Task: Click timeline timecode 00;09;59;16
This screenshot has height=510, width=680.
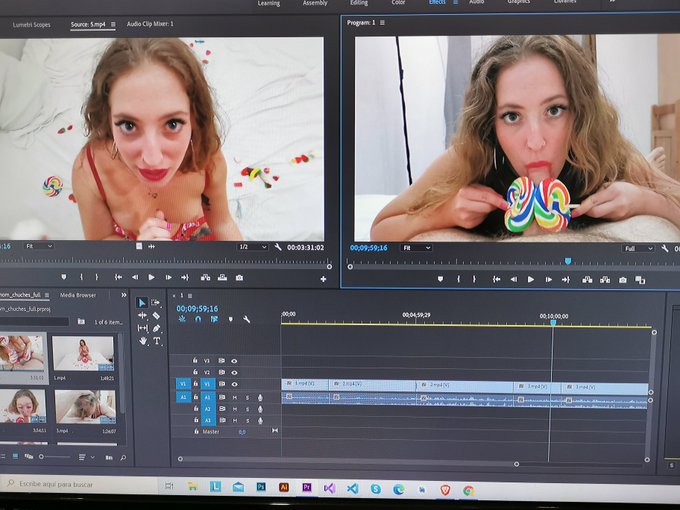Action: pos(197,309)
